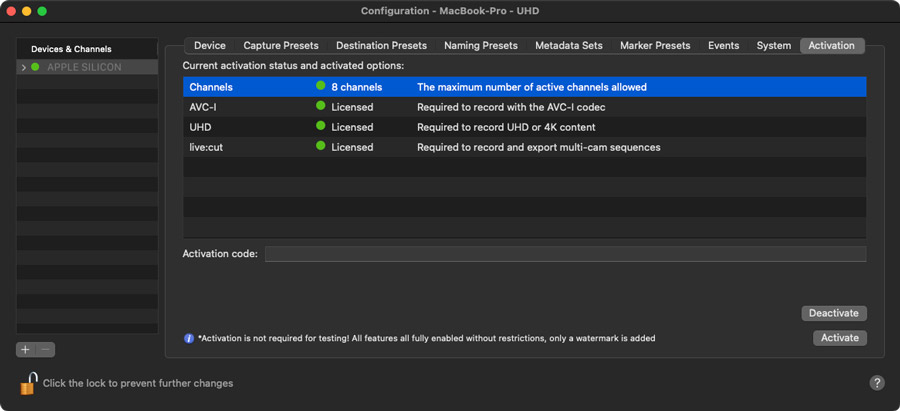Go to the Destination Presets tab
The height and width of the screenshot is (411, 900).
tap(381, 46)
